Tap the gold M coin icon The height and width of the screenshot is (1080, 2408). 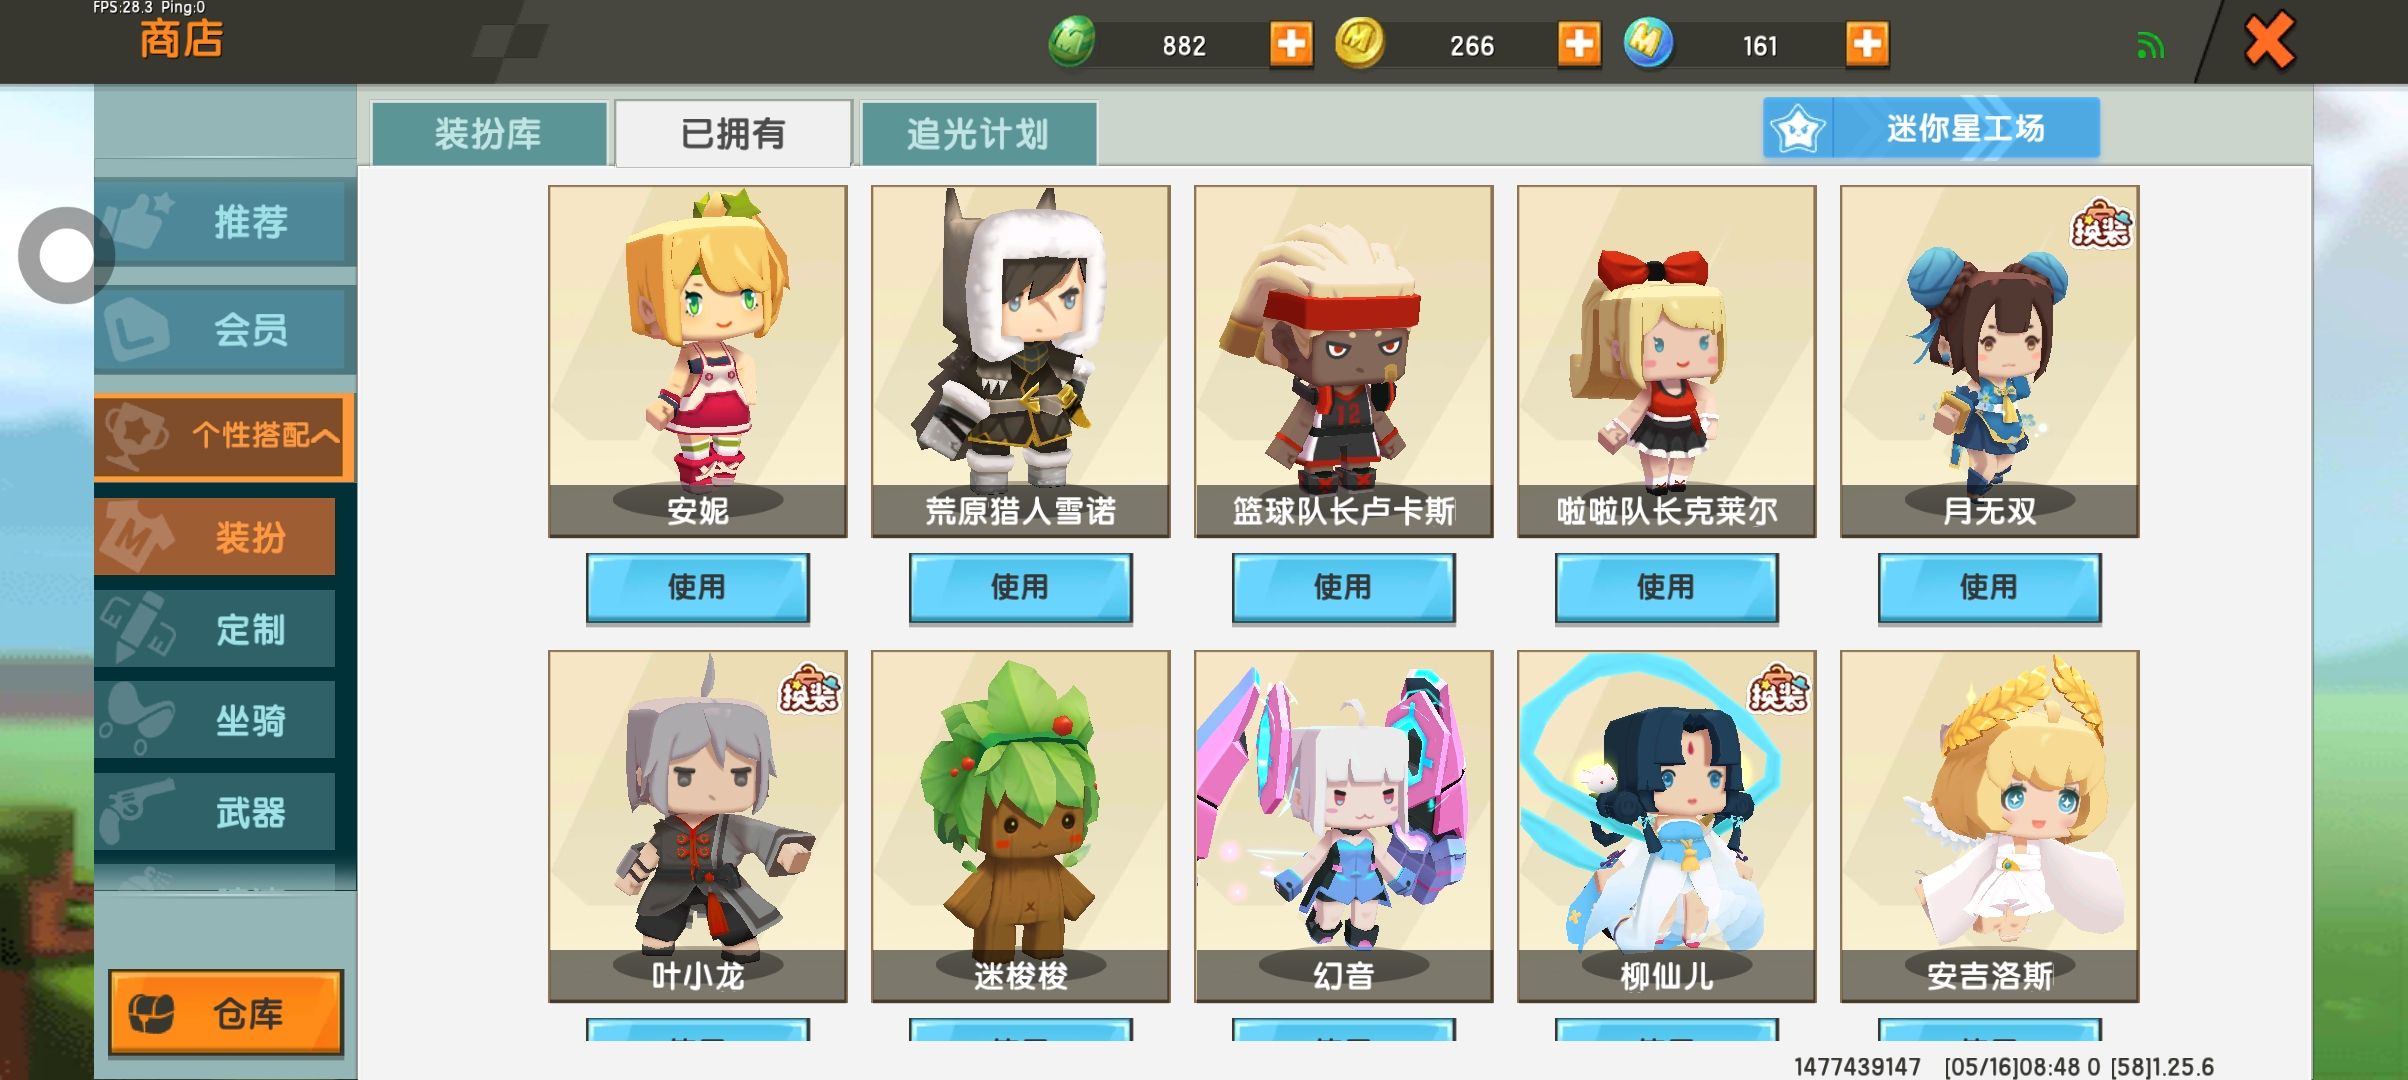click(x=1360, y=43)
